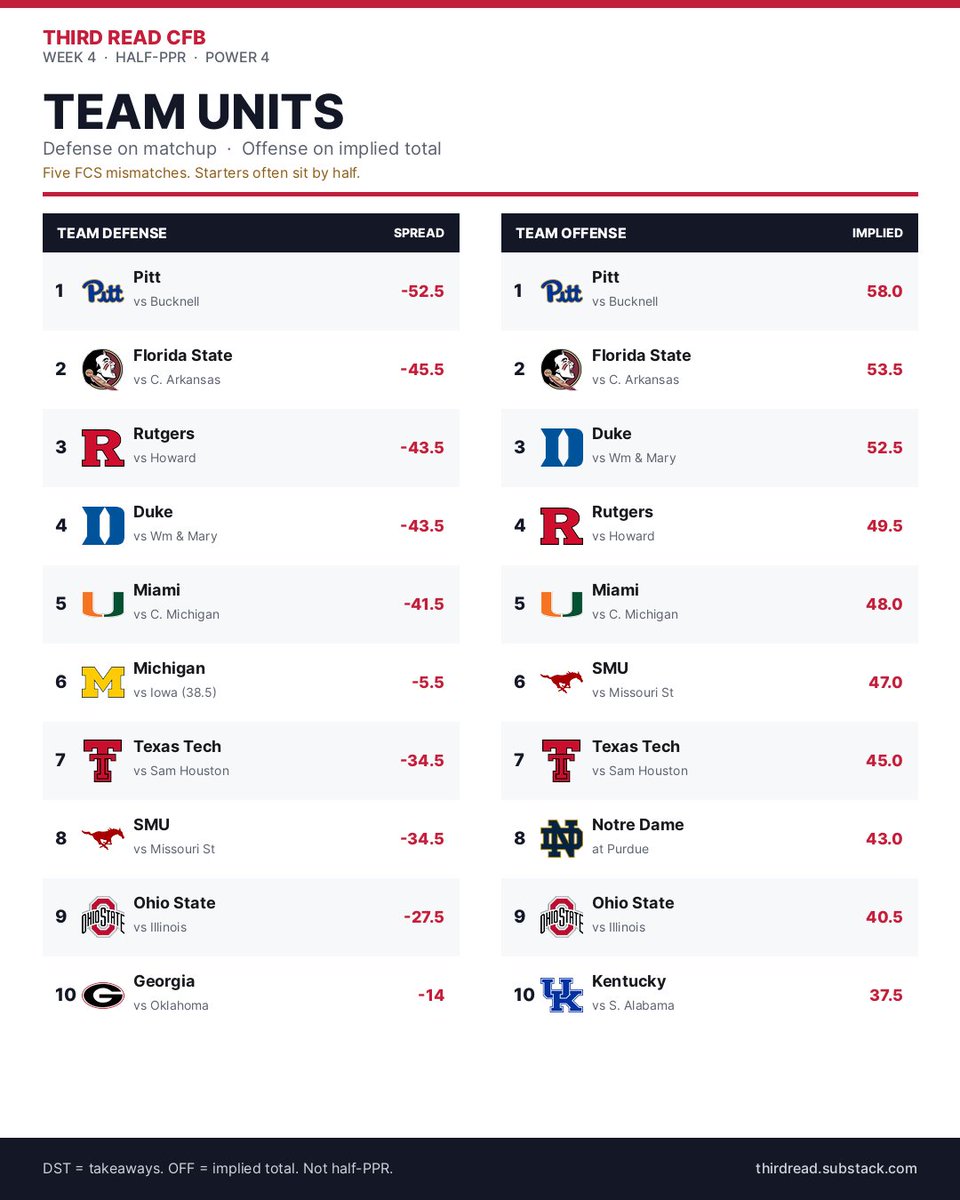Click the SMU mustang logo in Team Offense
960x1200 pixels.
pyautogui.click(x=561, y=682)
